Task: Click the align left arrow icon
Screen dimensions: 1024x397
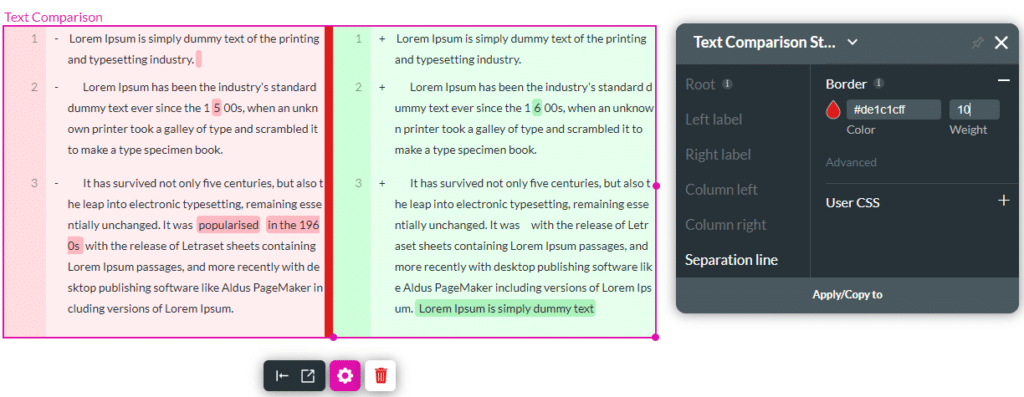Action: click(282, 375)
